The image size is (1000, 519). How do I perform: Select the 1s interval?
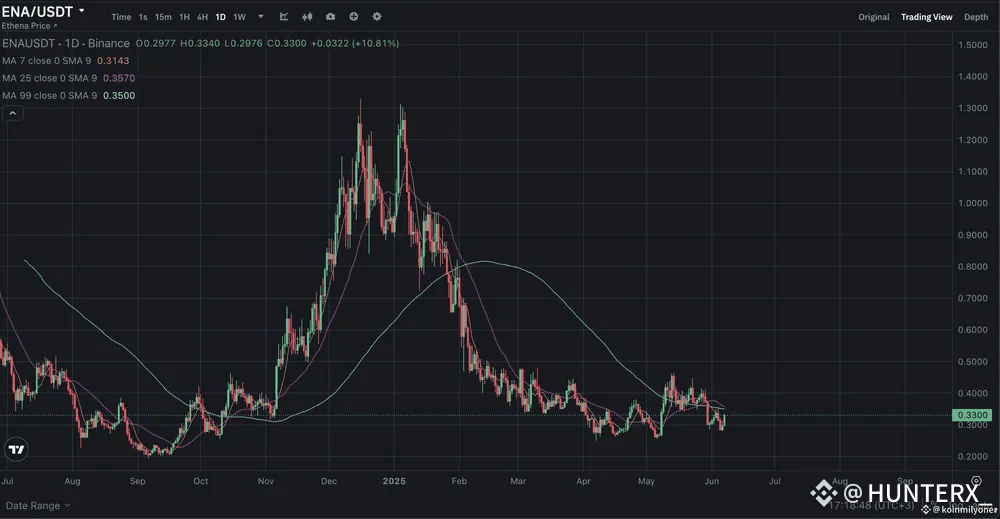(143, 17)
